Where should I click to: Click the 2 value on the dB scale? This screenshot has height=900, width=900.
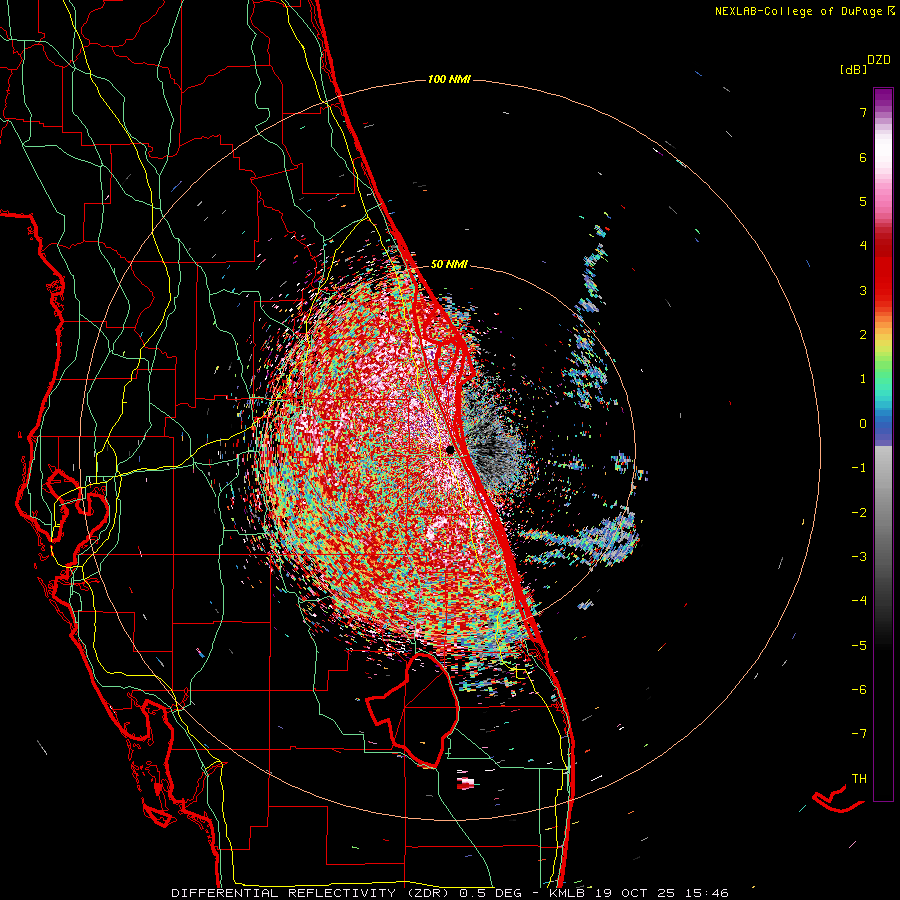click(863, 335)
